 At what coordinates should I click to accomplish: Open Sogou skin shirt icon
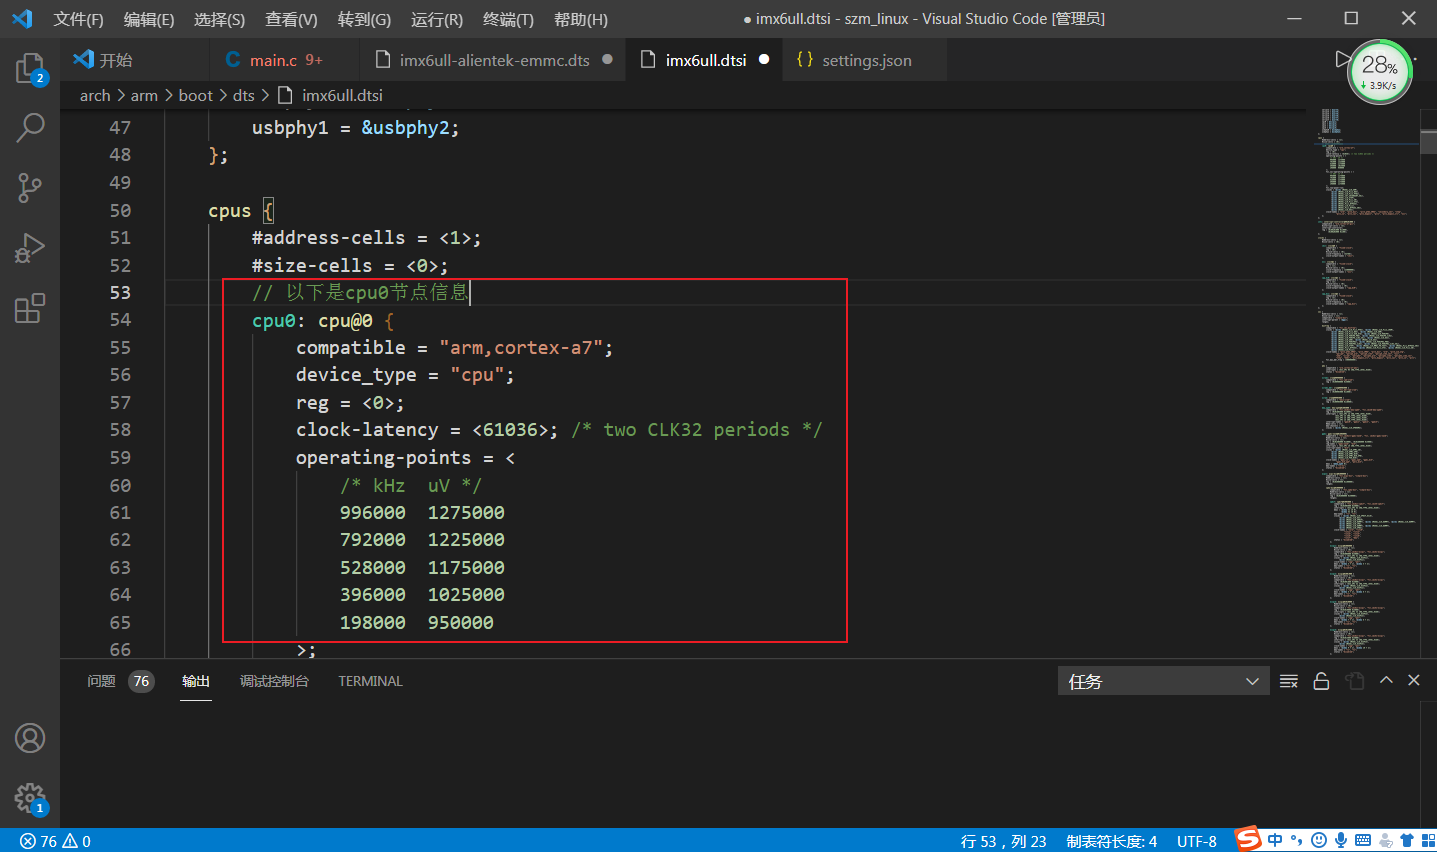(x=1407, y=840)
